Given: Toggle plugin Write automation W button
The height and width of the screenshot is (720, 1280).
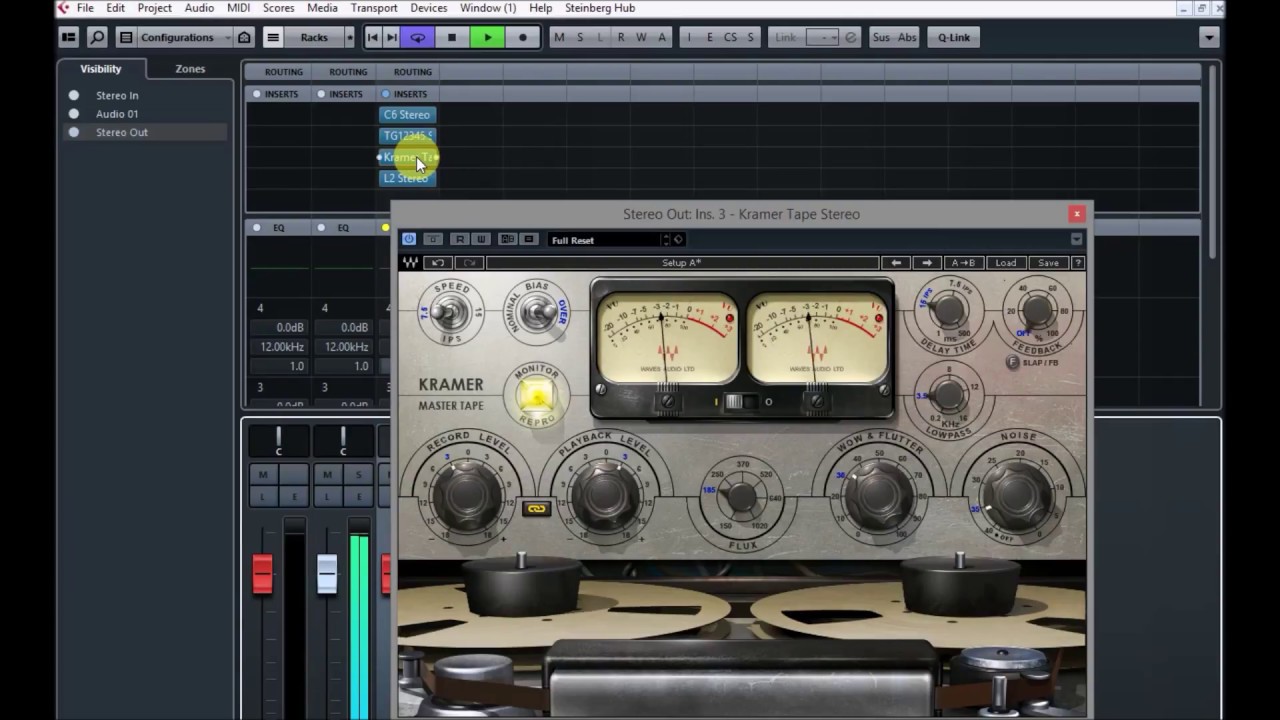Looking at the screenshot, I should tap(481, 239).
